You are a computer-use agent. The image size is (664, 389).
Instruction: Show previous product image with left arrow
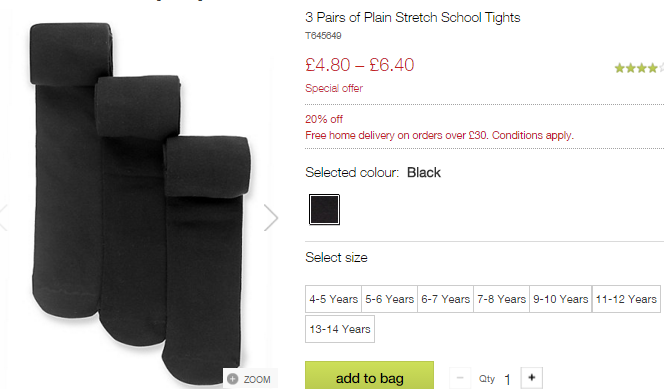(x=3, y=218)
